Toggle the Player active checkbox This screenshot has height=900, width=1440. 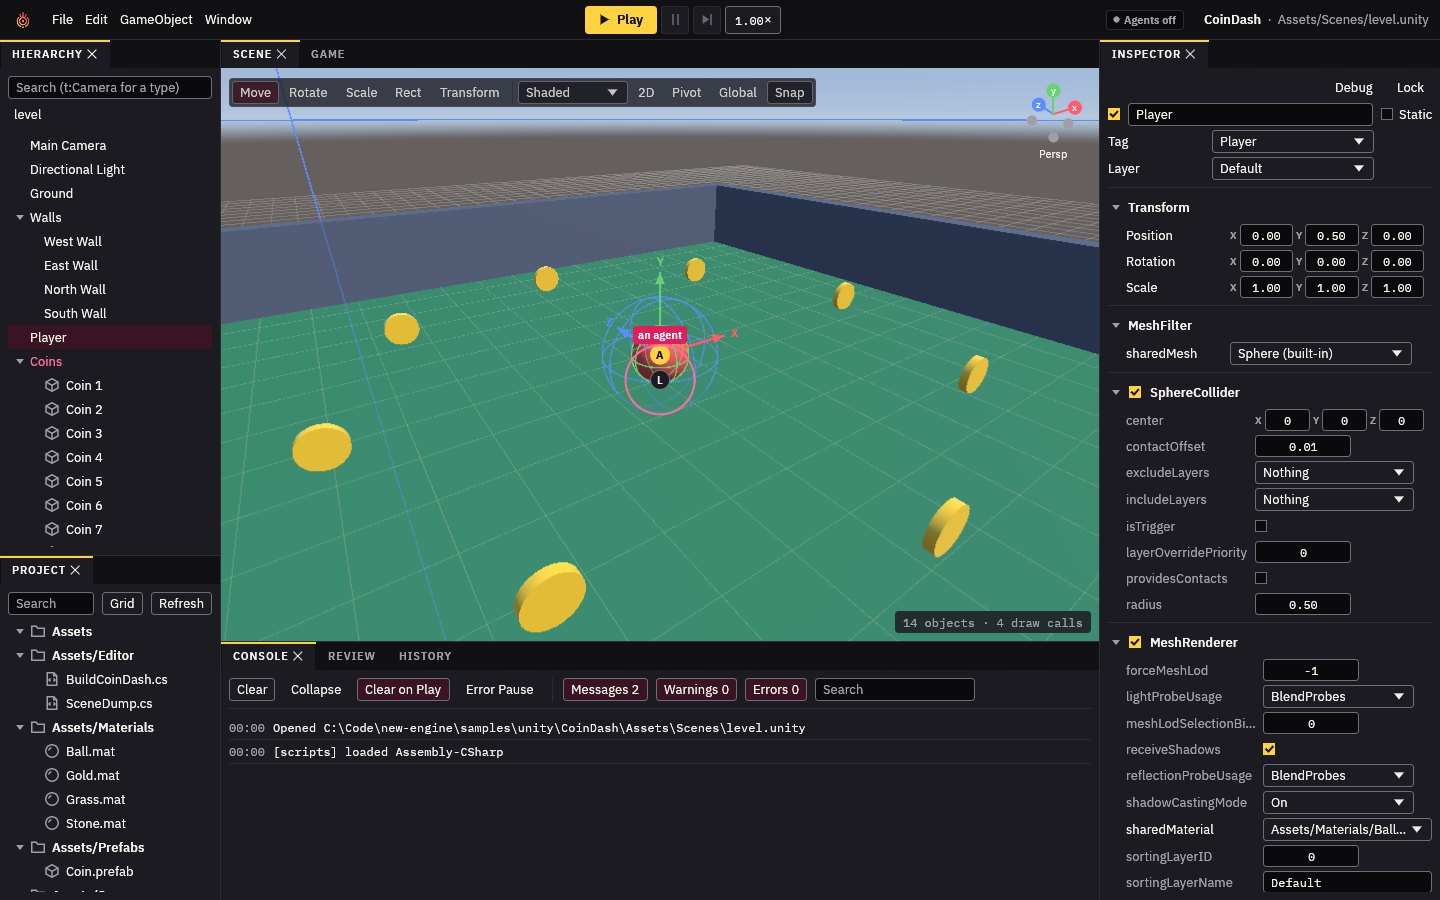click(x=1114, y=114)
